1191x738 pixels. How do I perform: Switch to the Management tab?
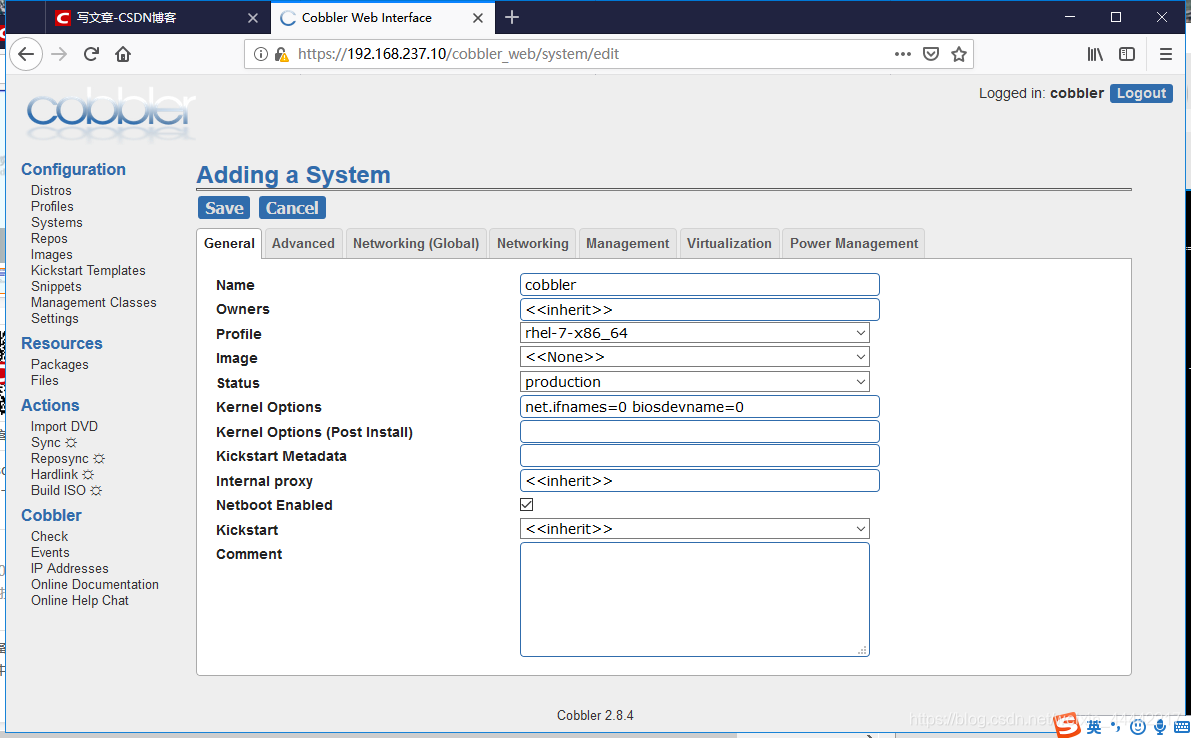click(x=627, y=243)
